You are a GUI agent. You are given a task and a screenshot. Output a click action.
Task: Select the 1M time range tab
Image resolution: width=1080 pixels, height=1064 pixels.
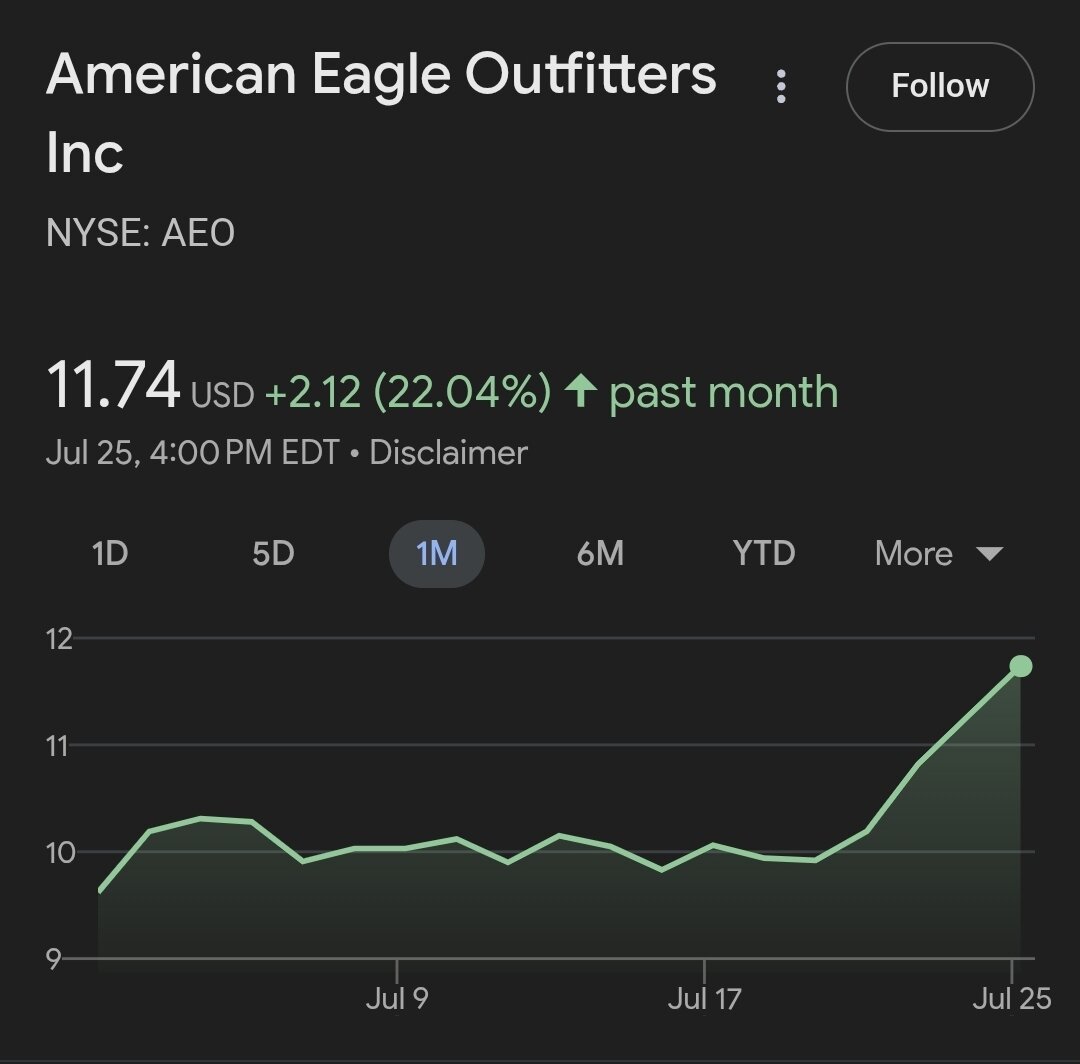437,554
